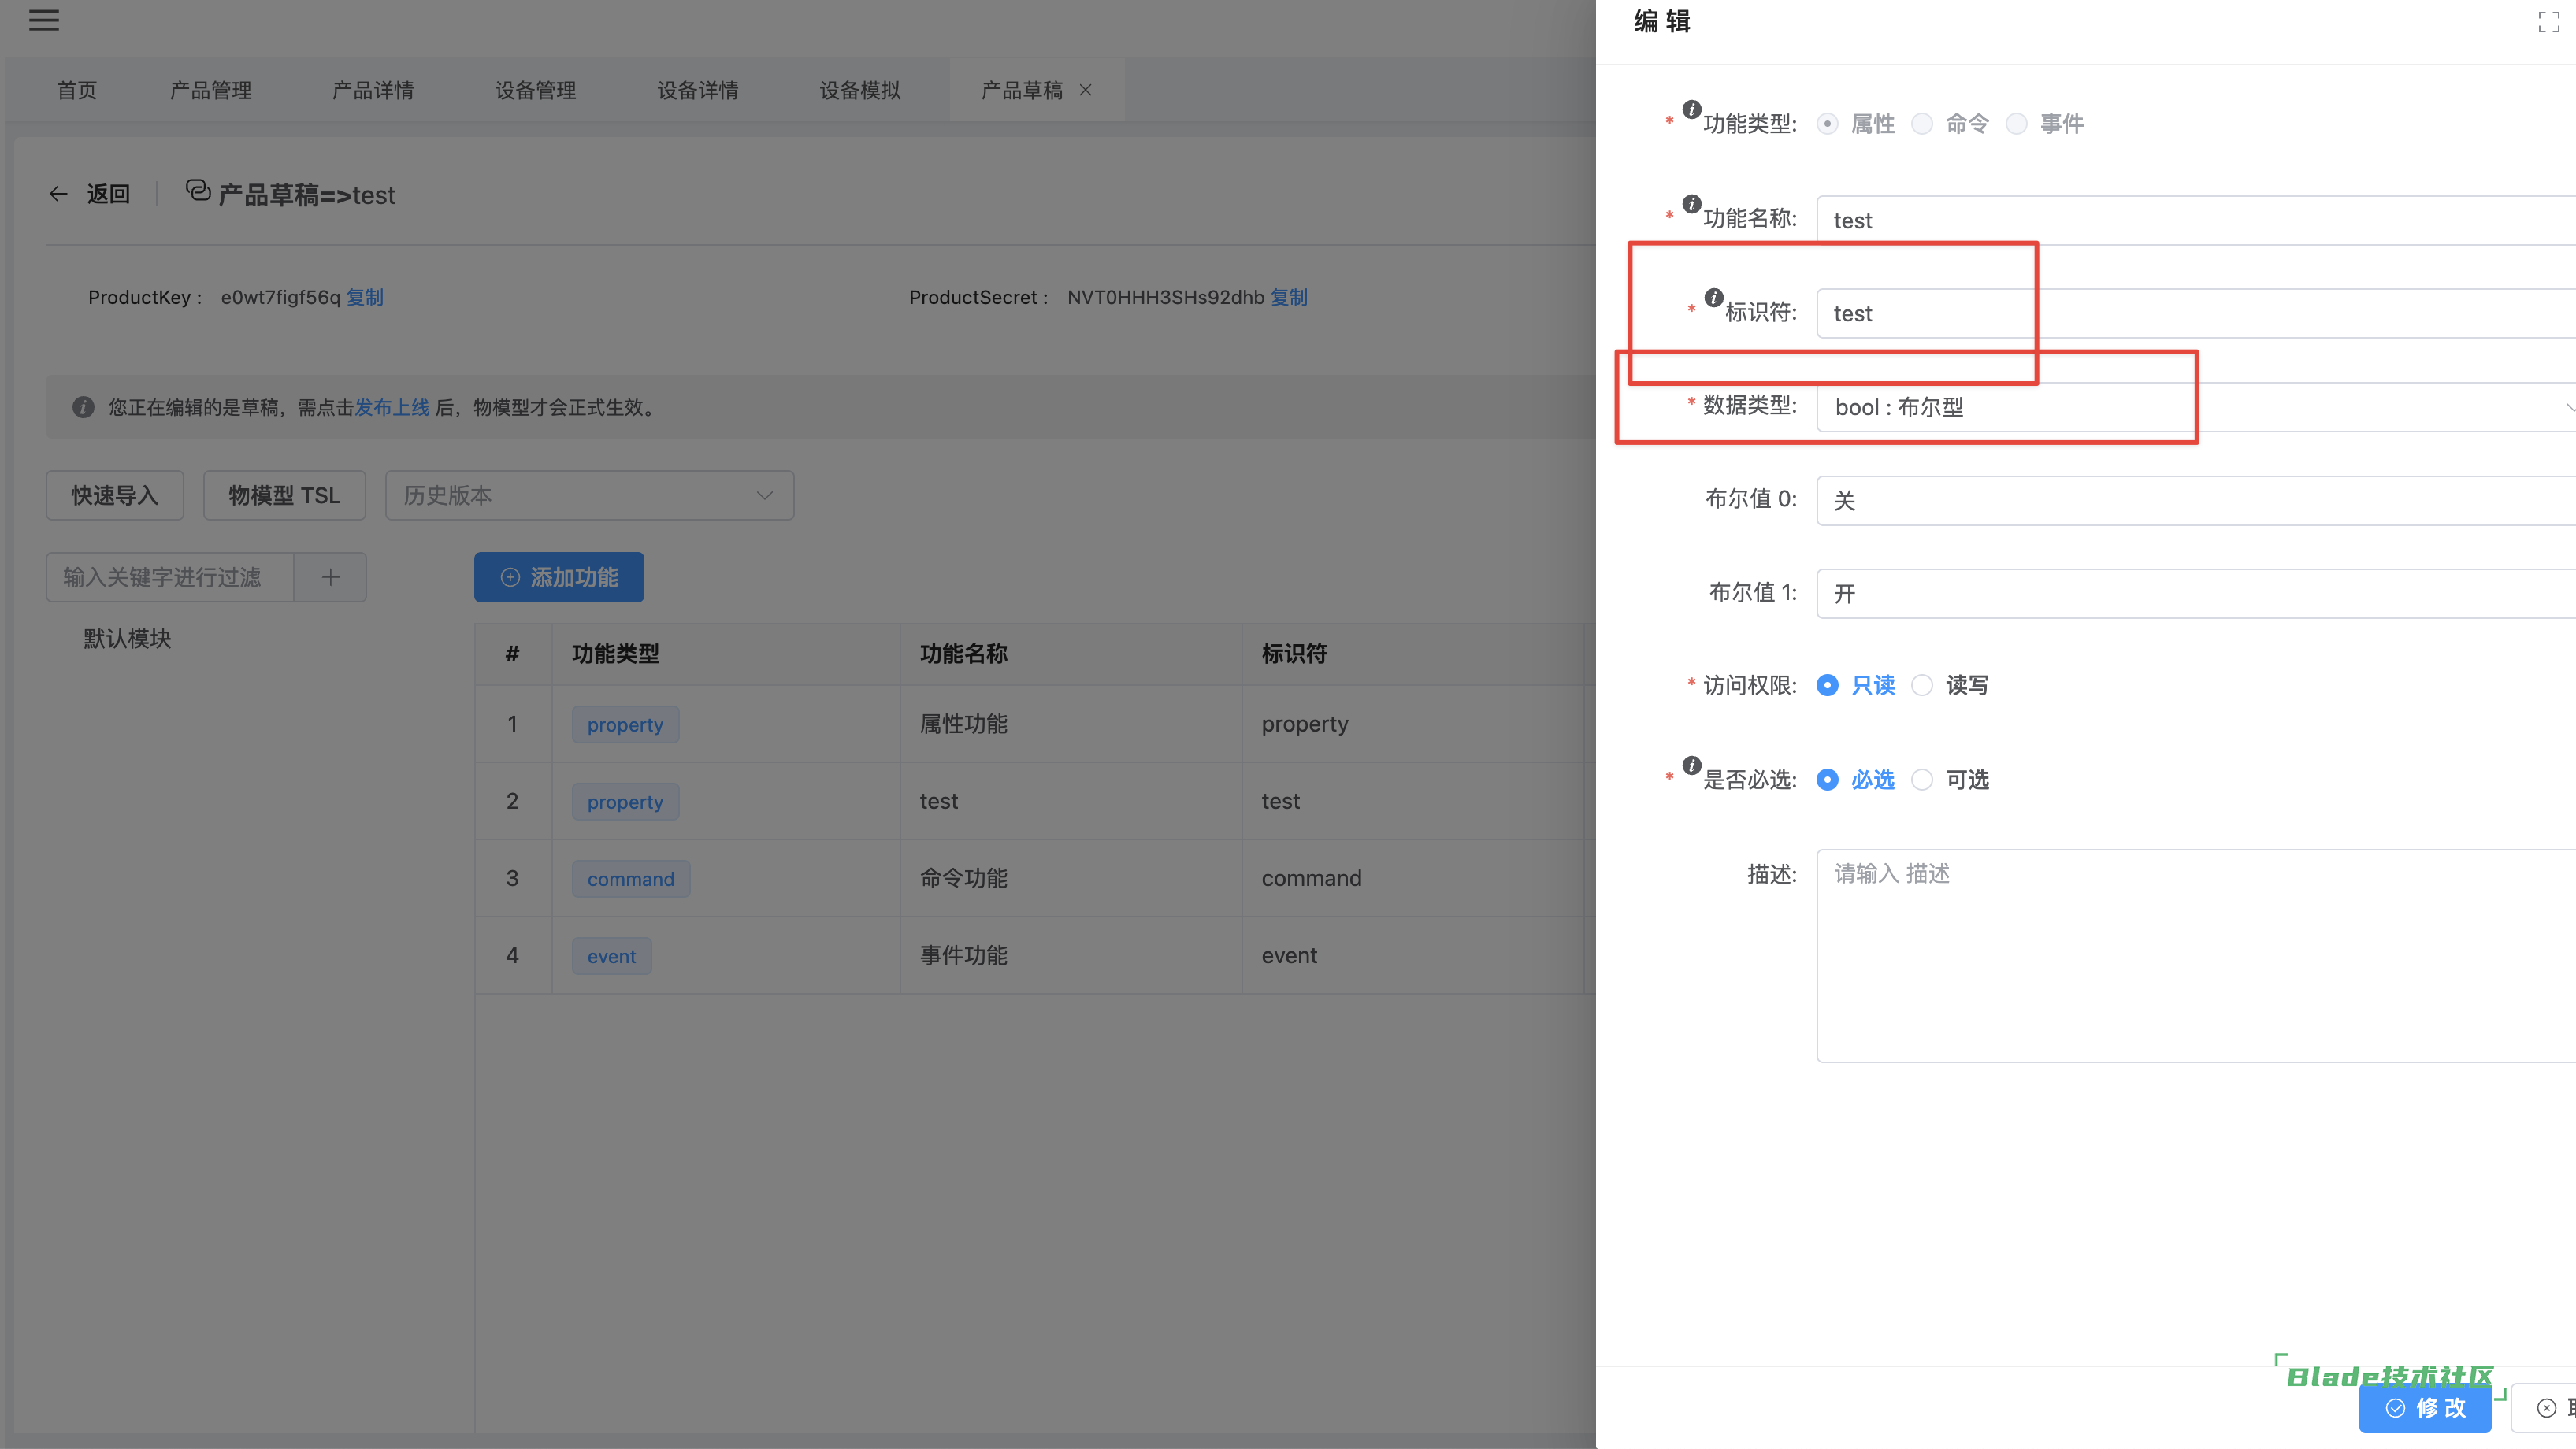Switch to the 产品管理 tab
The image size is (2576, 1449).
point(211,90)
